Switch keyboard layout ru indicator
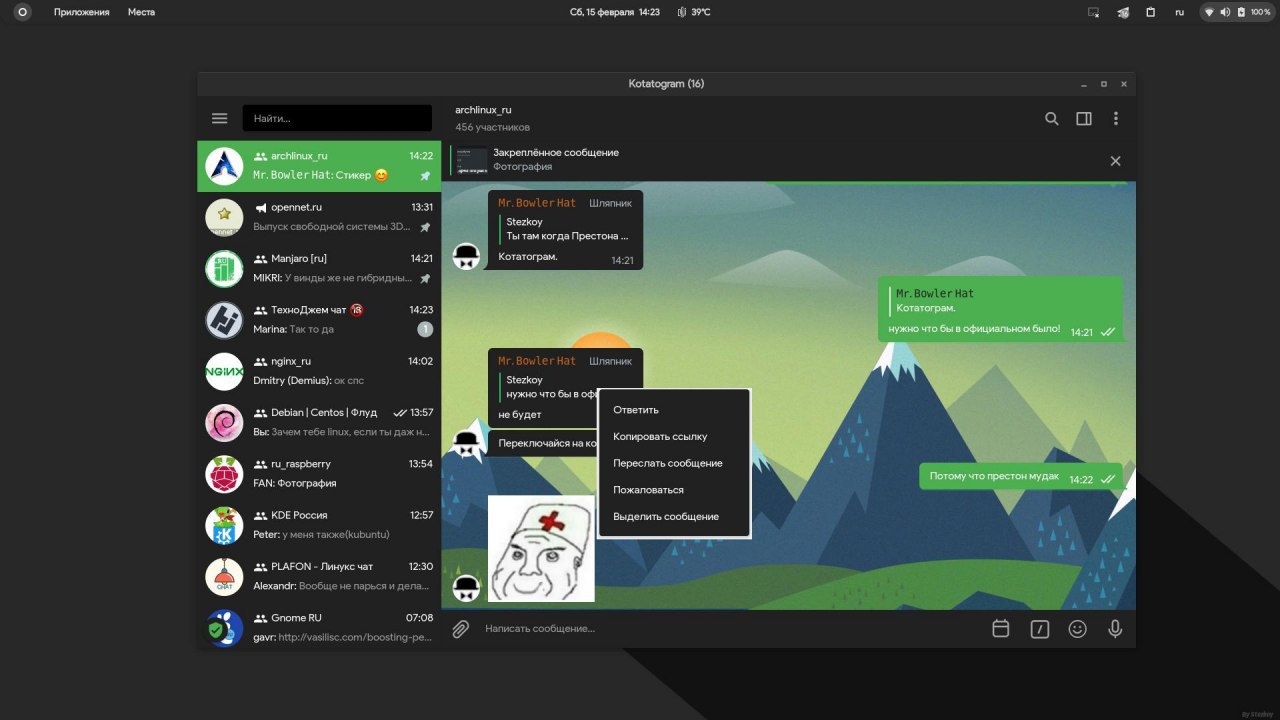Screen dimensions: 1280x720 click(x=1180, y=12)
